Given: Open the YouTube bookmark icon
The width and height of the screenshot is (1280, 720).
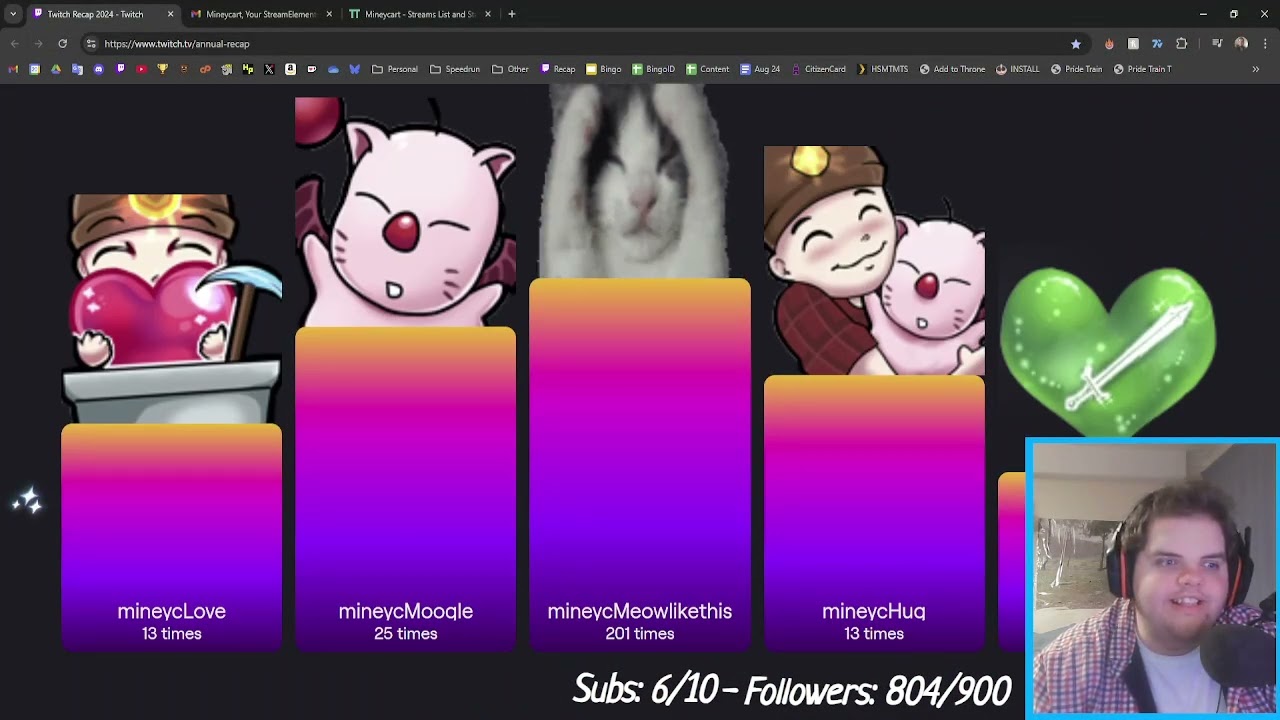Looking at the screenshot, I should click(141, 69).
